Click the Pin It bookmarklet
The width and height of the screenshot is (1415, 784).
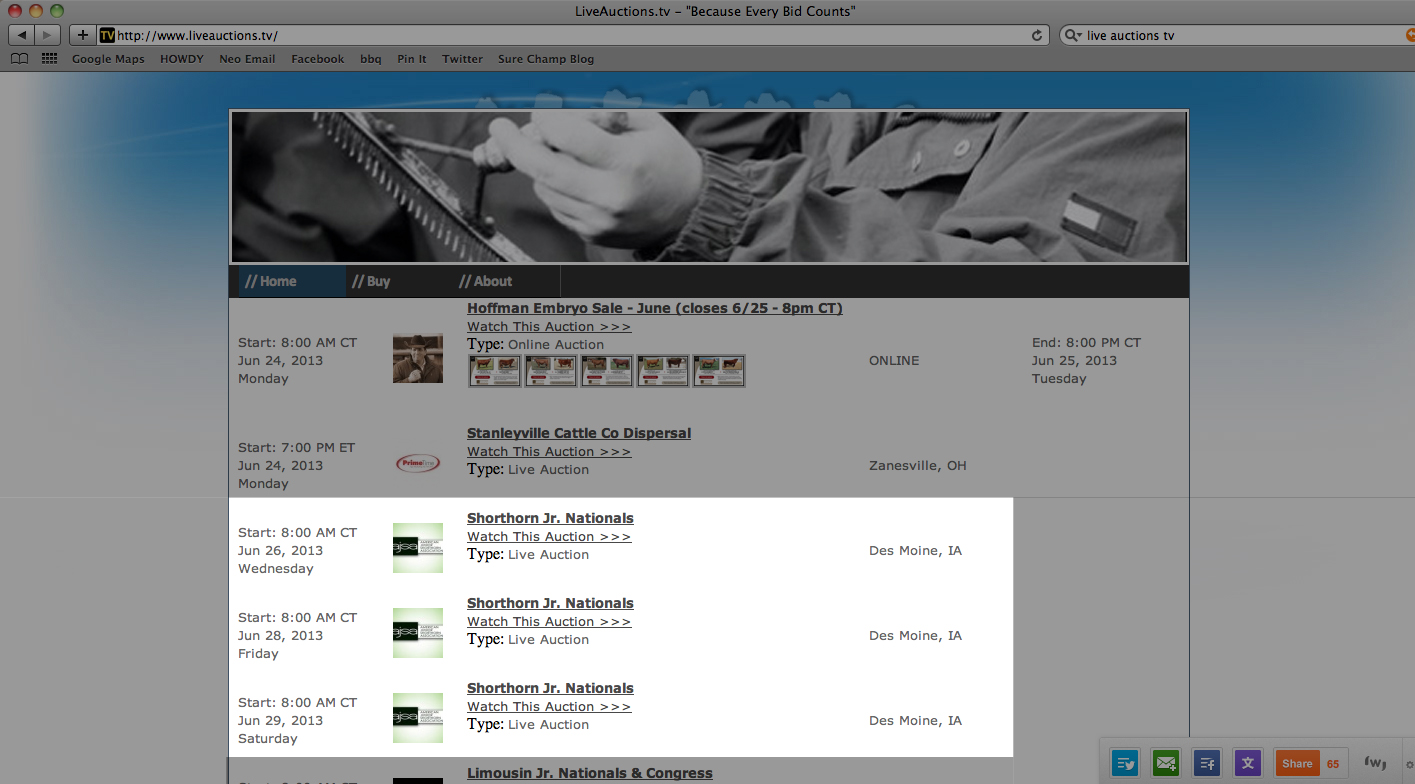tap(412, 59)
